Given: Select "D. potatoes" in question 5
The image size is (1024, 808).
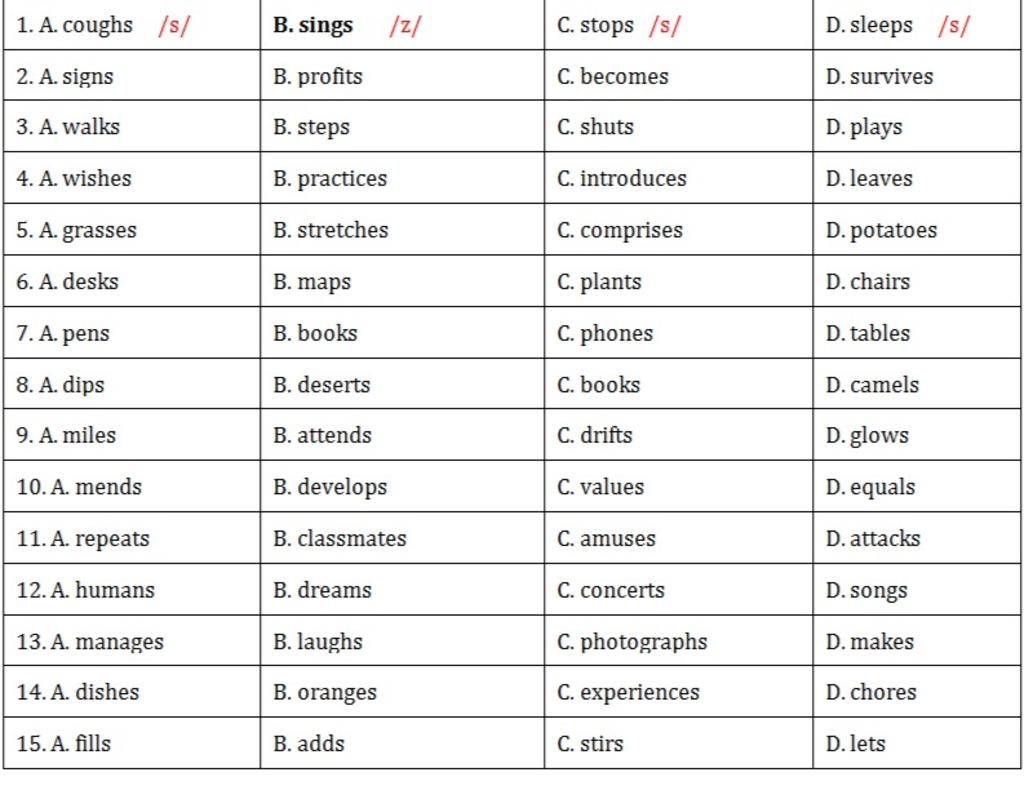Looking at the screenshot, I should click(881, 231).
